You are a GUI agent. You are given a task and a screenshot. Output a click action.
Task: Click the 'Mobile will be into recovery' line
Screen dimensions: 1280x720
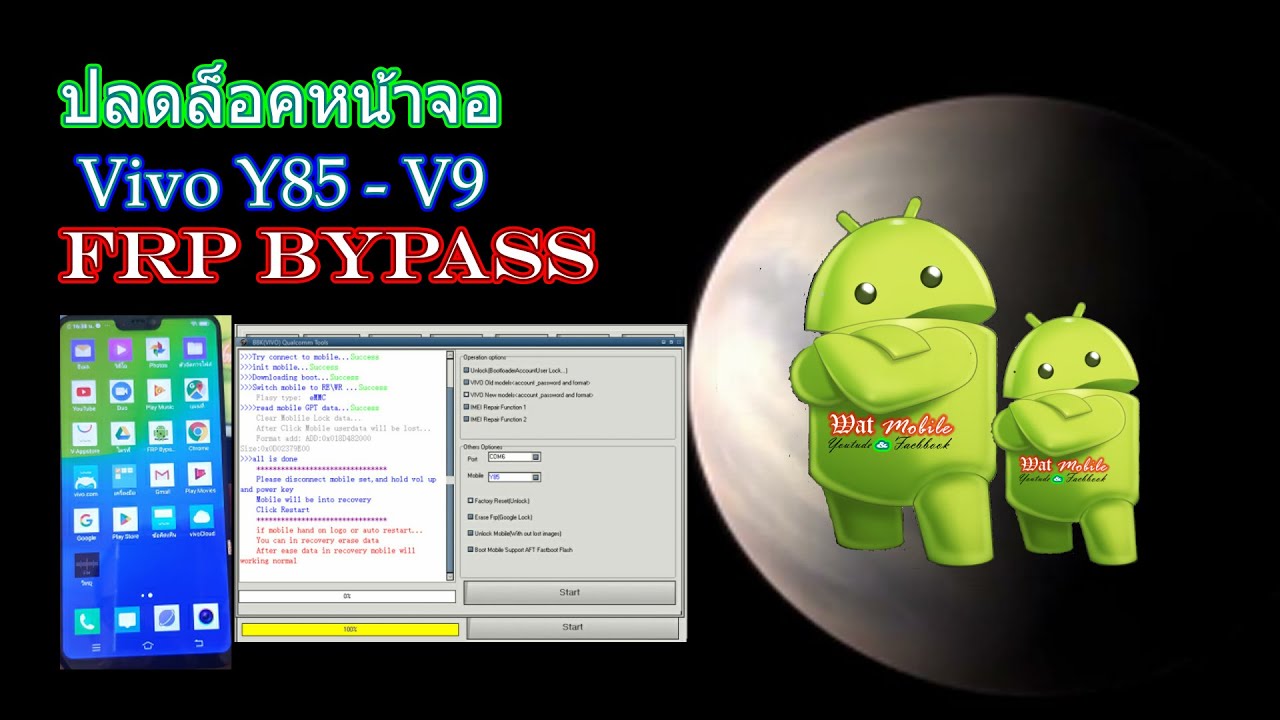(x=313, y=500)
